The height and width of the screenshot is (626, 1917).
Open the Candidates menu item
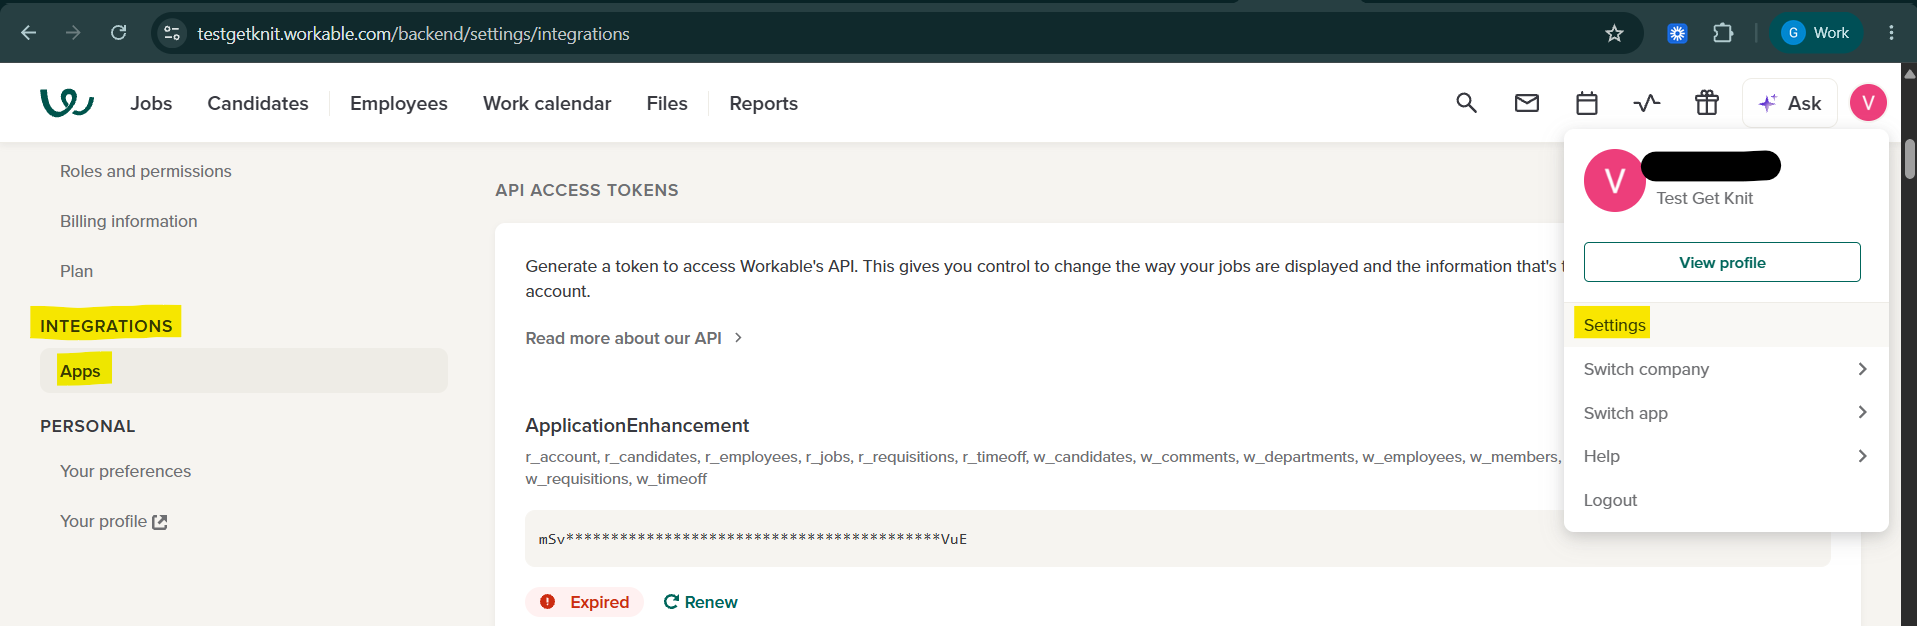(258, 104)
